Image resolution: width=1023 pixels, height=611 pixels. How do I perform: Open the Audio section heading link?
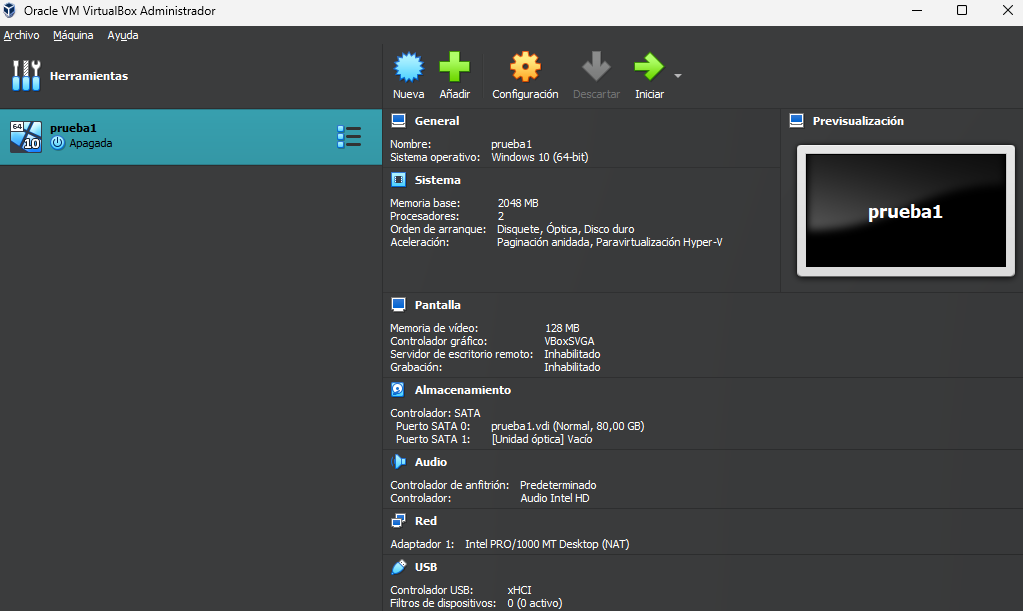pyautogui.click(x=431, y=462)
